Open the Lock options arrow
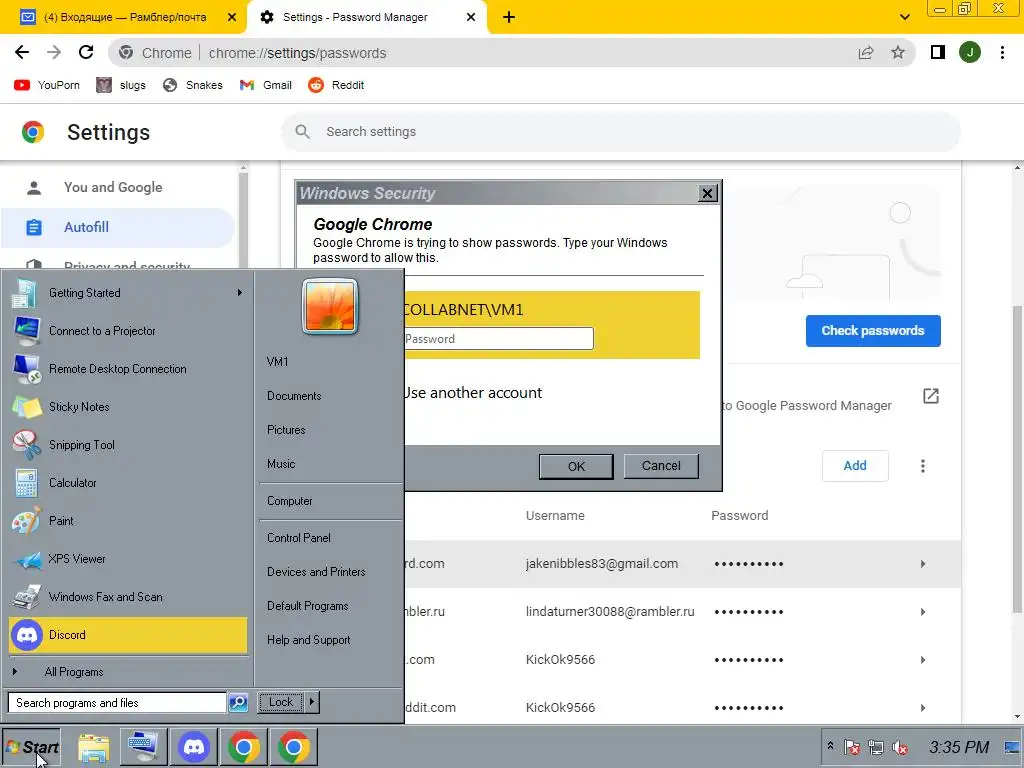The height and width of the screenshot is (768, 1024). coord(312,702)
